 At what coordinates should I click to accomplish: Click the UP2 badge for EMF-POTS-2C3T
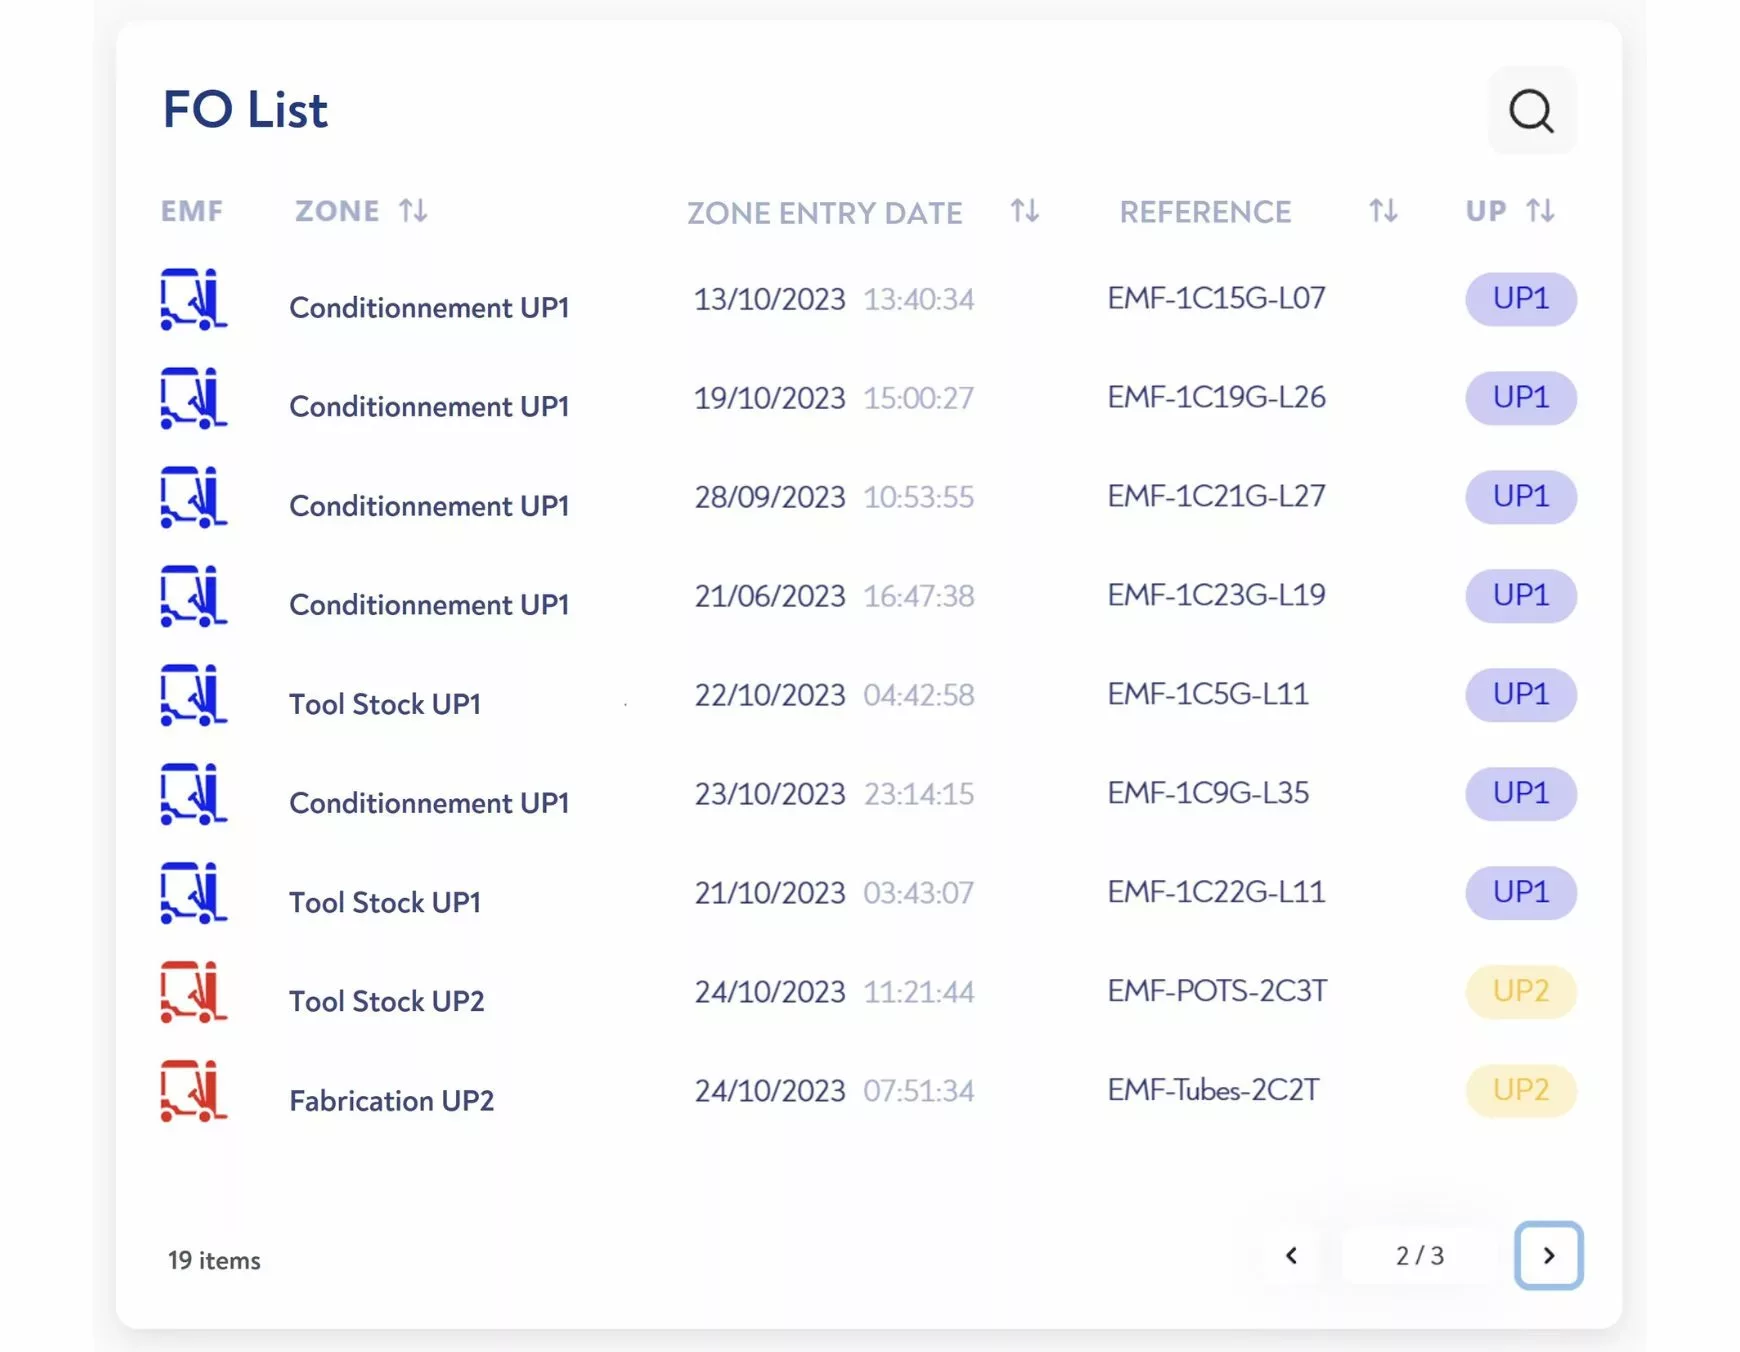[x=1520, y=991]
